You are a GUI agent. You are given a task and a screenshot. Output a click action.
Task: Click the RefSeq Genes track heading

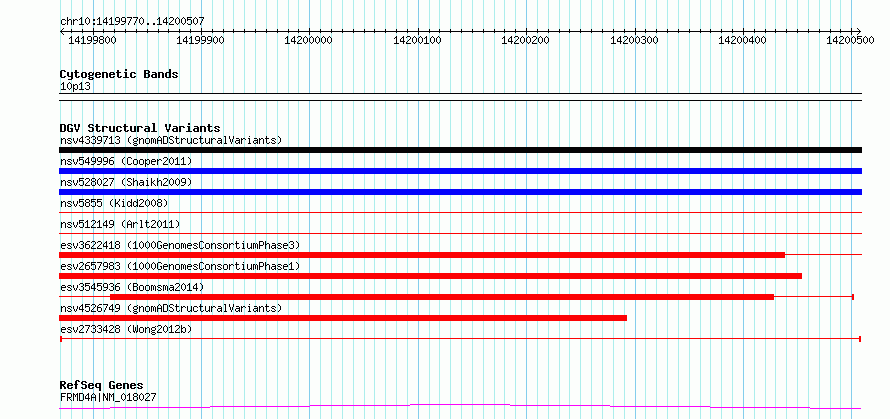[101, 386]
